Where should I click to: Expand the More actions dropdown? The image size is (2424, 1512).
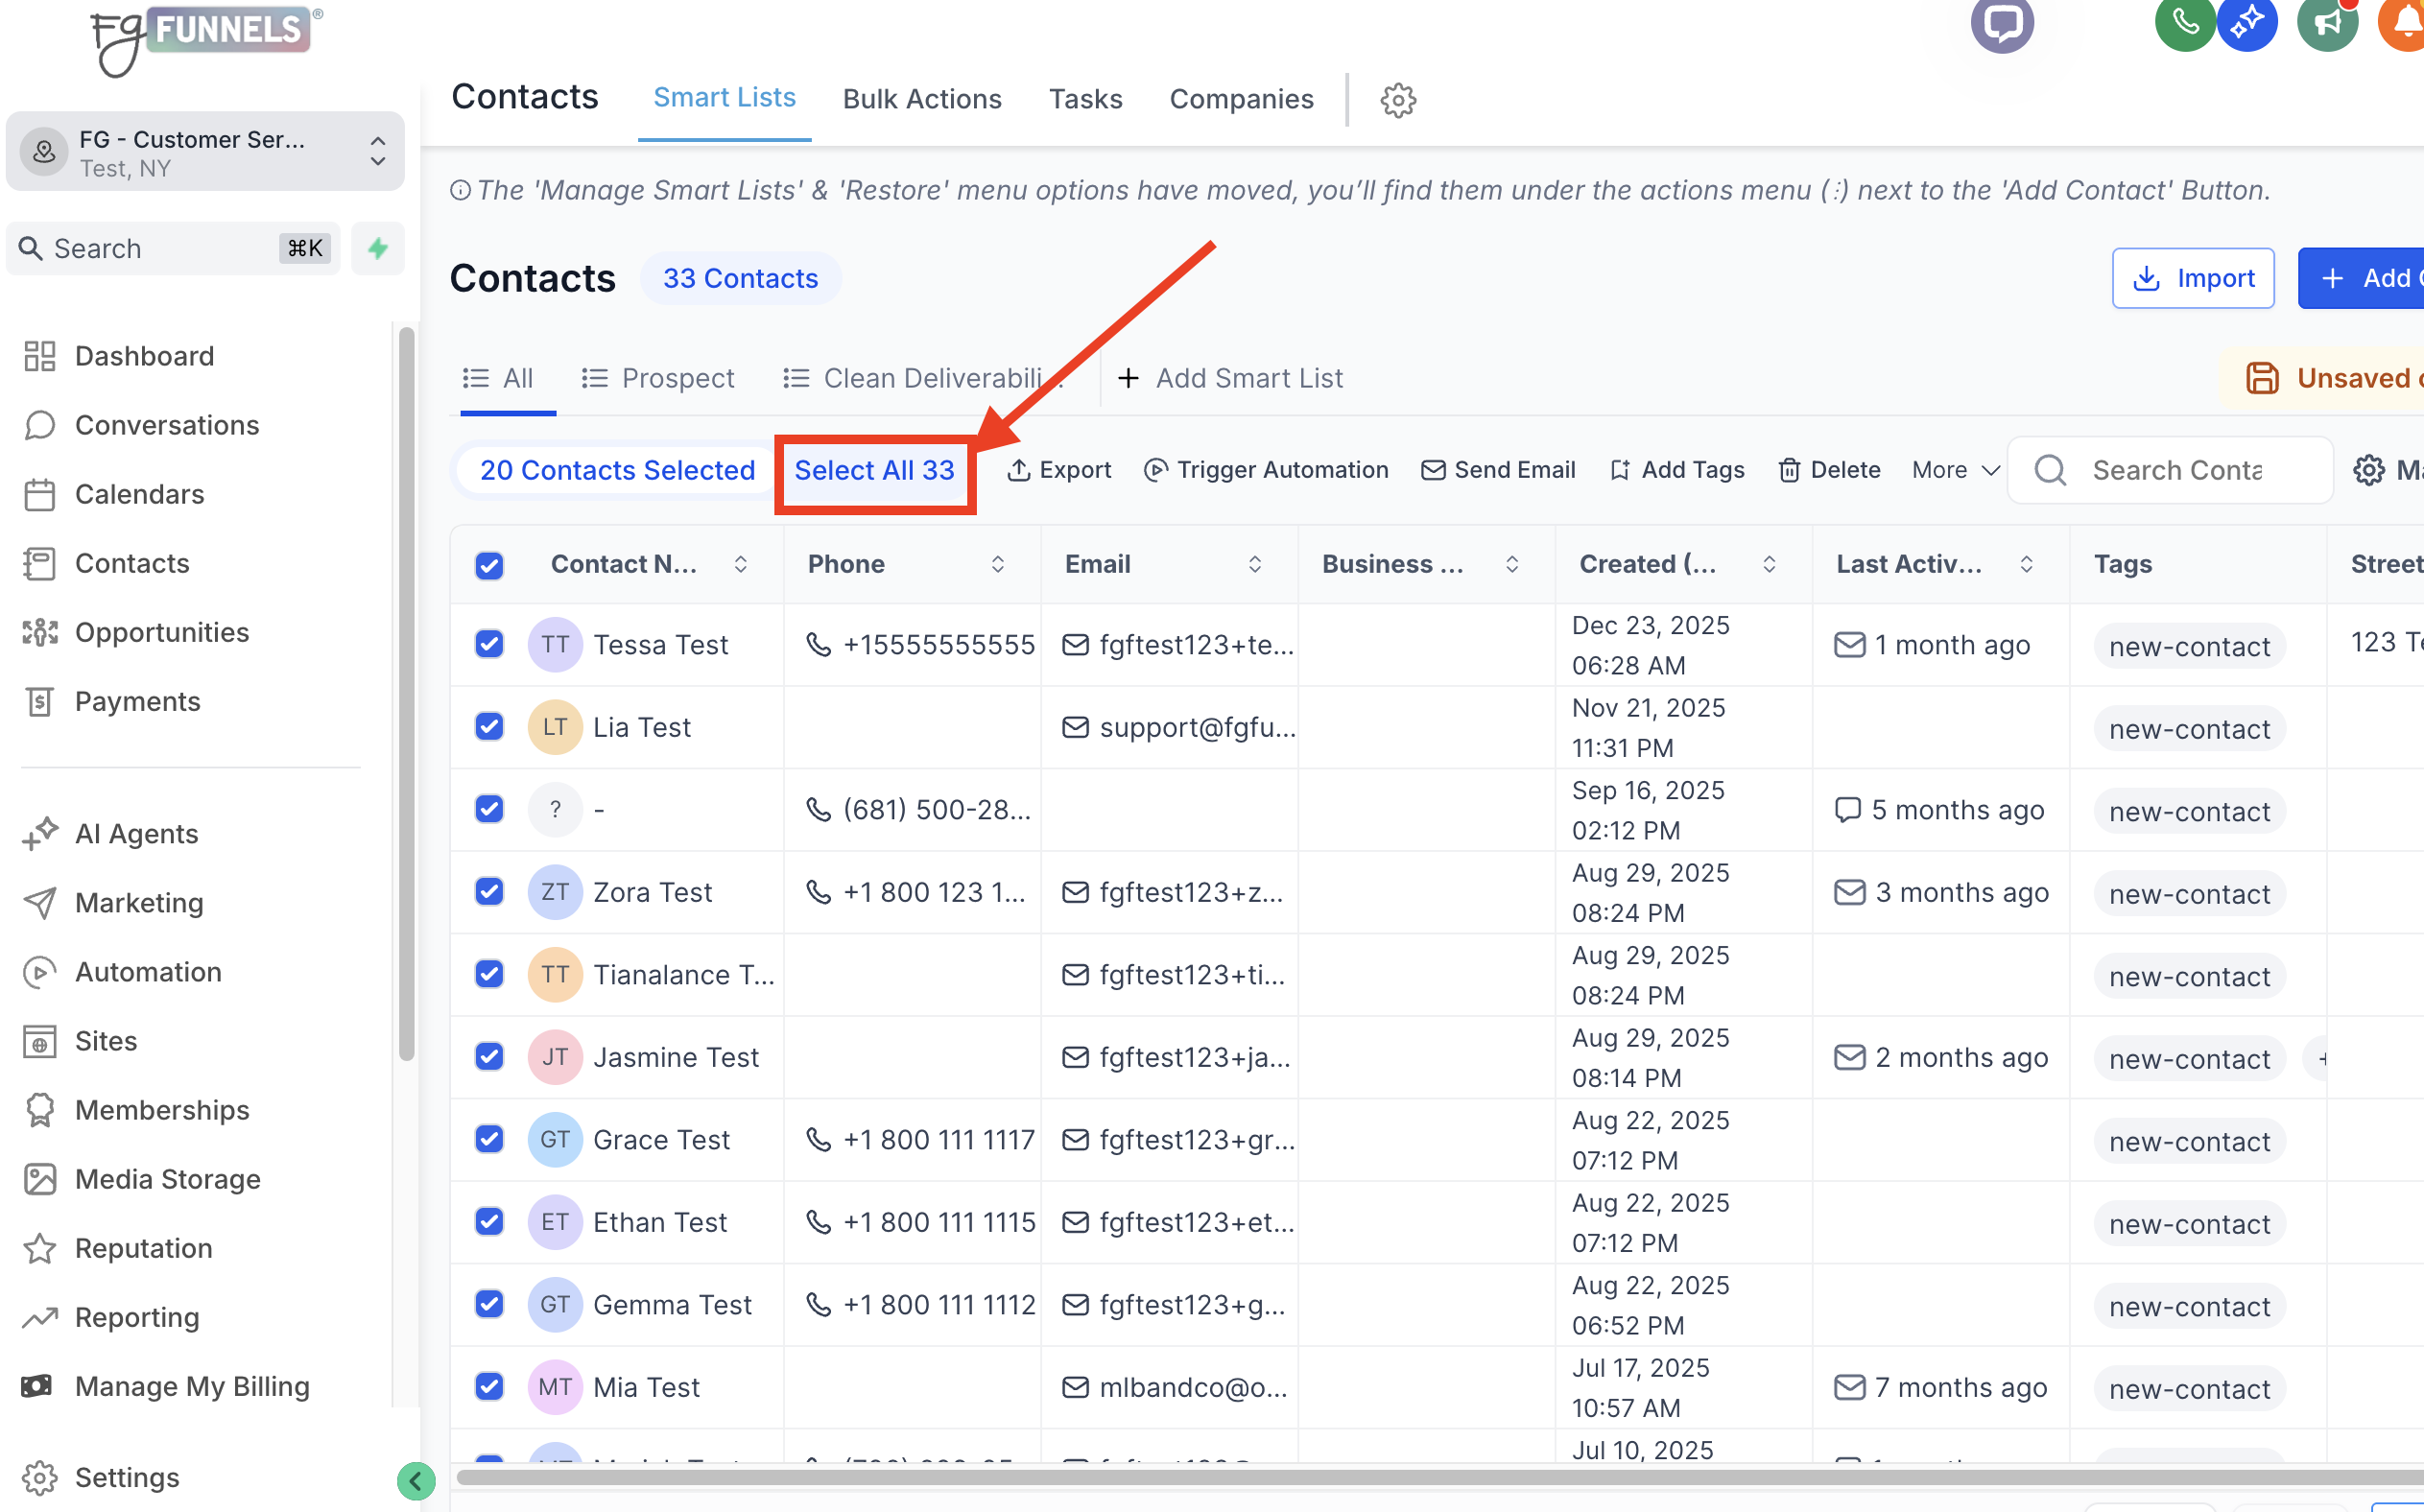(x=1955, y=470)
